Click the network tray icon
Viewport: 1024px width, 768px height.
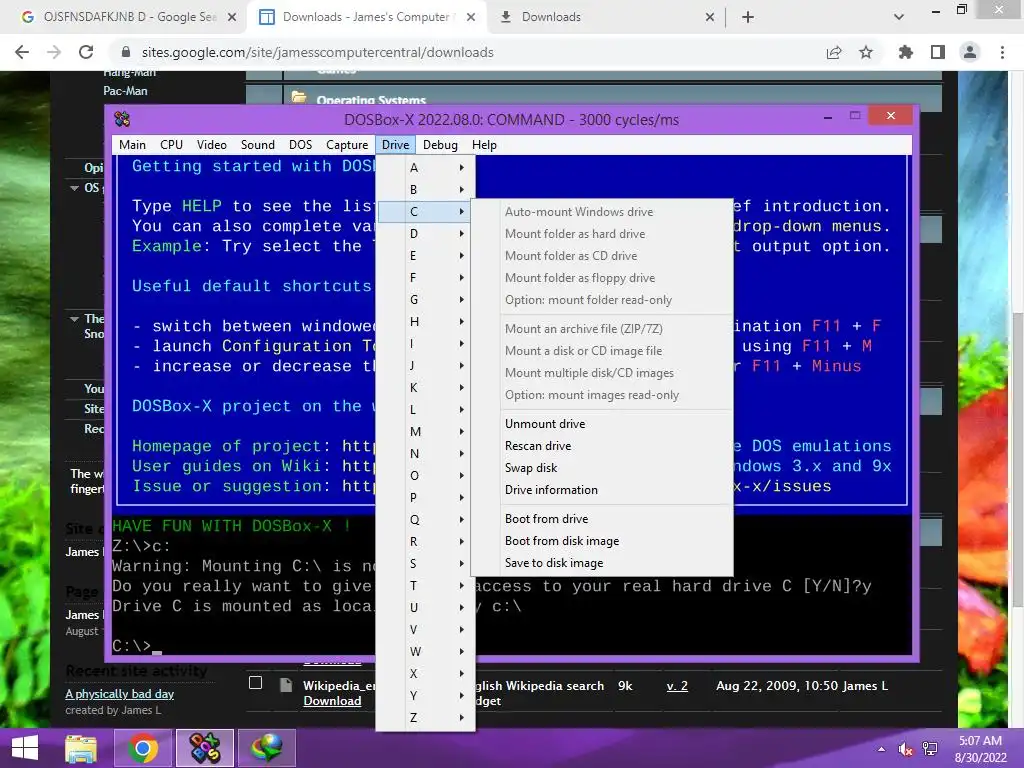[x=930, y=749]
